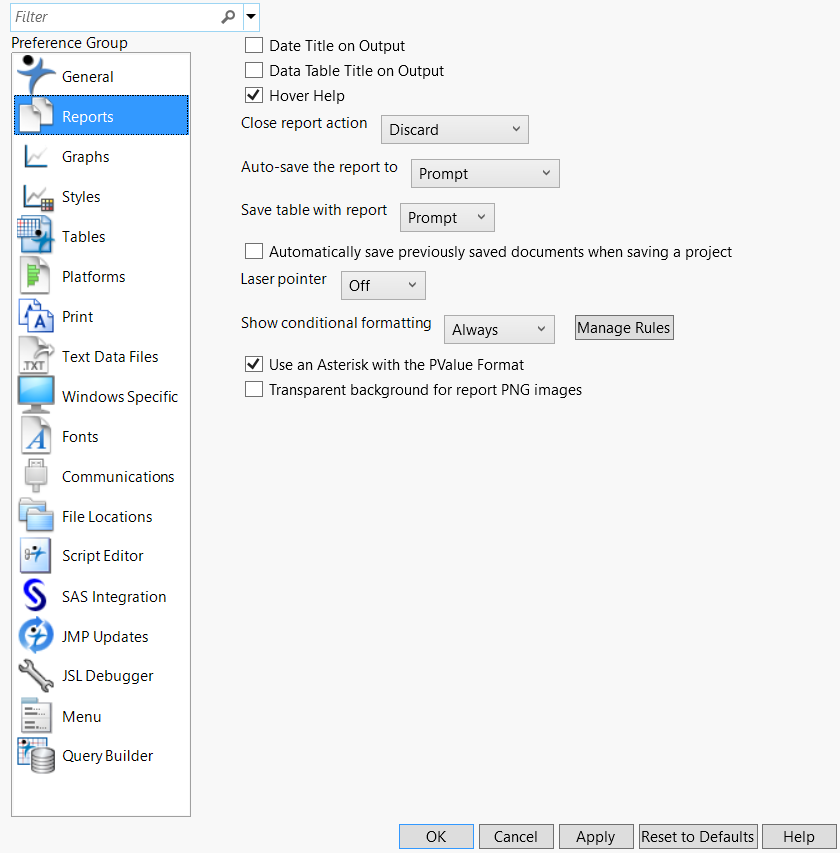The width and height of the screenshot is (840, 853).
Task: Click Reset to Defaults button
Action: point(698,836)
